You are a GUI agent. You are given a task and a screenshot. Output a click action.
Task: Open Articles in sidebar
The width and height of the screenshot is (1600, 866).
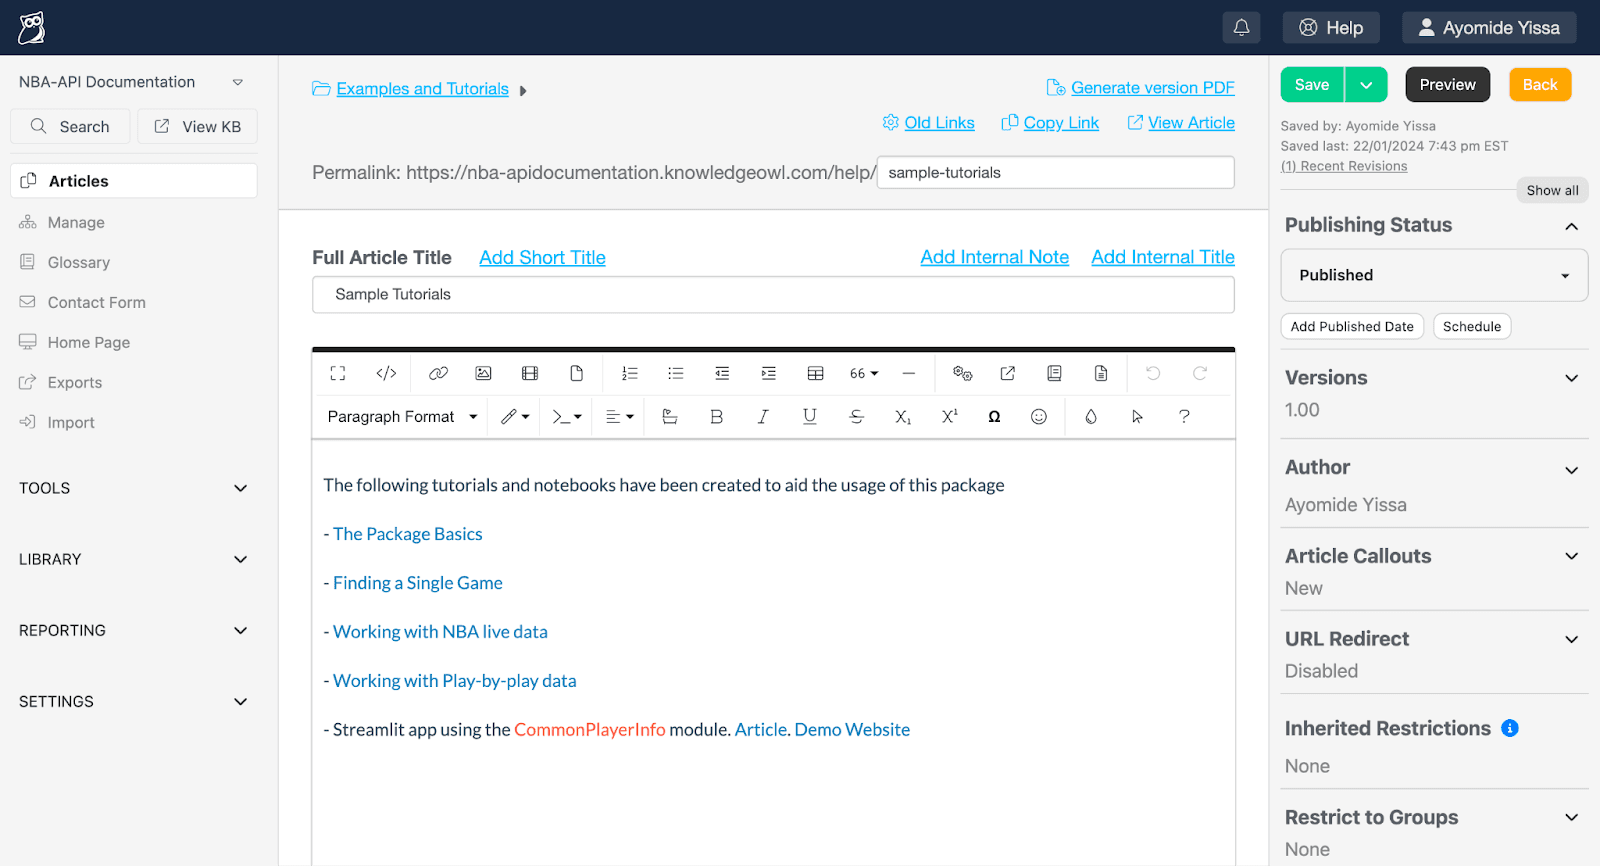coord(134,181)
